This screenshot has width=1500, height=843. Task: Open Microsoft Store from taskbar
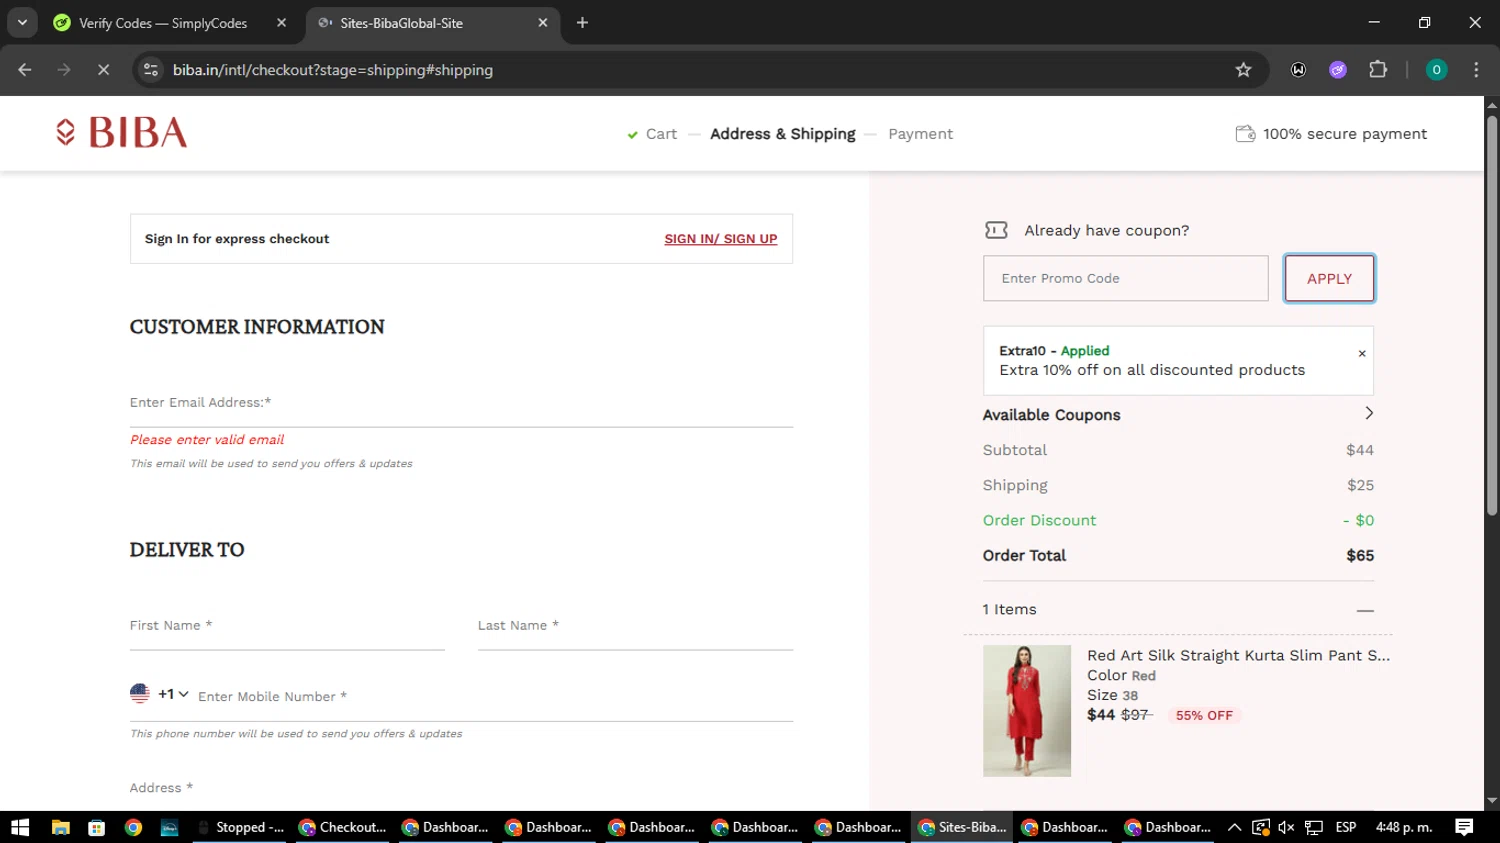[x=96, y=827]
